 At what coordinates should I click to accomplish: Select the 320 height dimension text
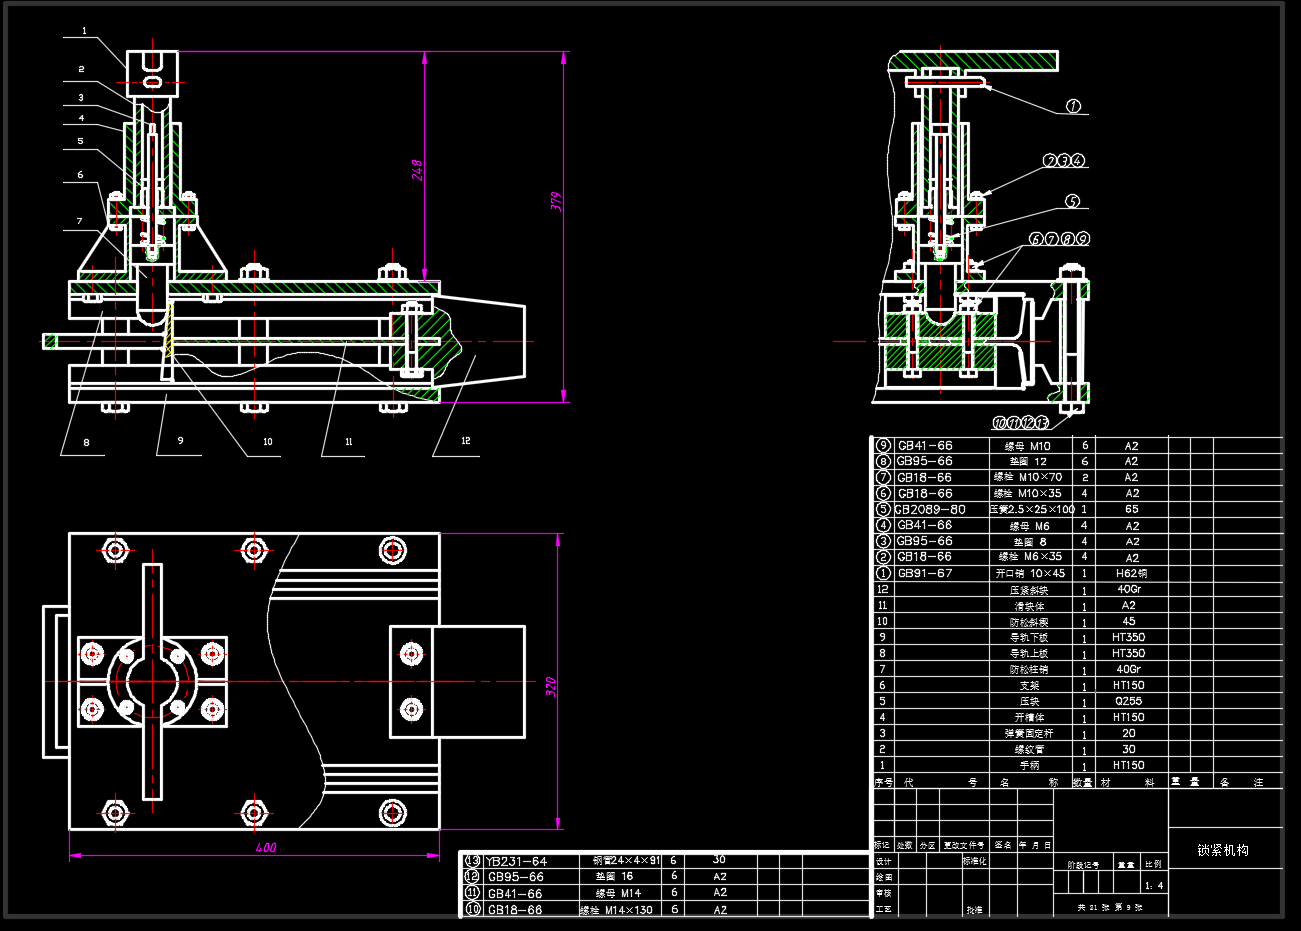pyautogui.click(x=550, y=687)
